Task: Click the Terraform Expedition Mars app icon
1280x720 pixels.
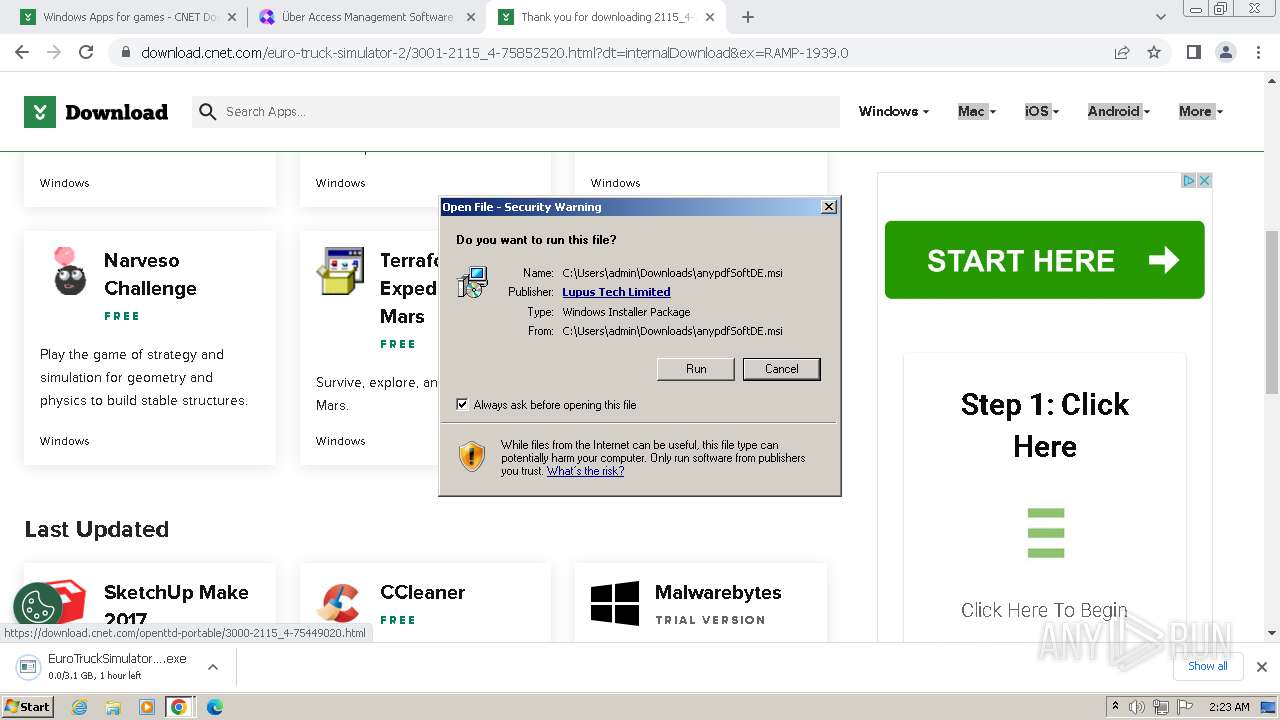Action: [x=339, y=271]
